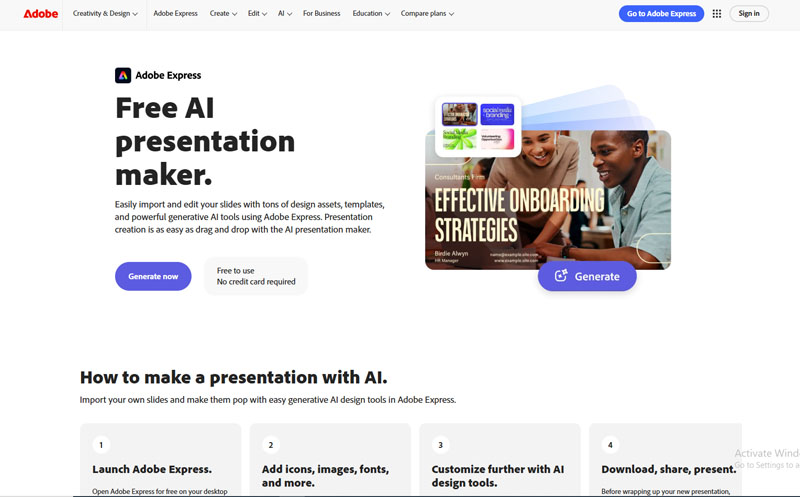Expand the Creativity & Design menu
This screenshot has width=800, height=497.
[x=105, y=14]
